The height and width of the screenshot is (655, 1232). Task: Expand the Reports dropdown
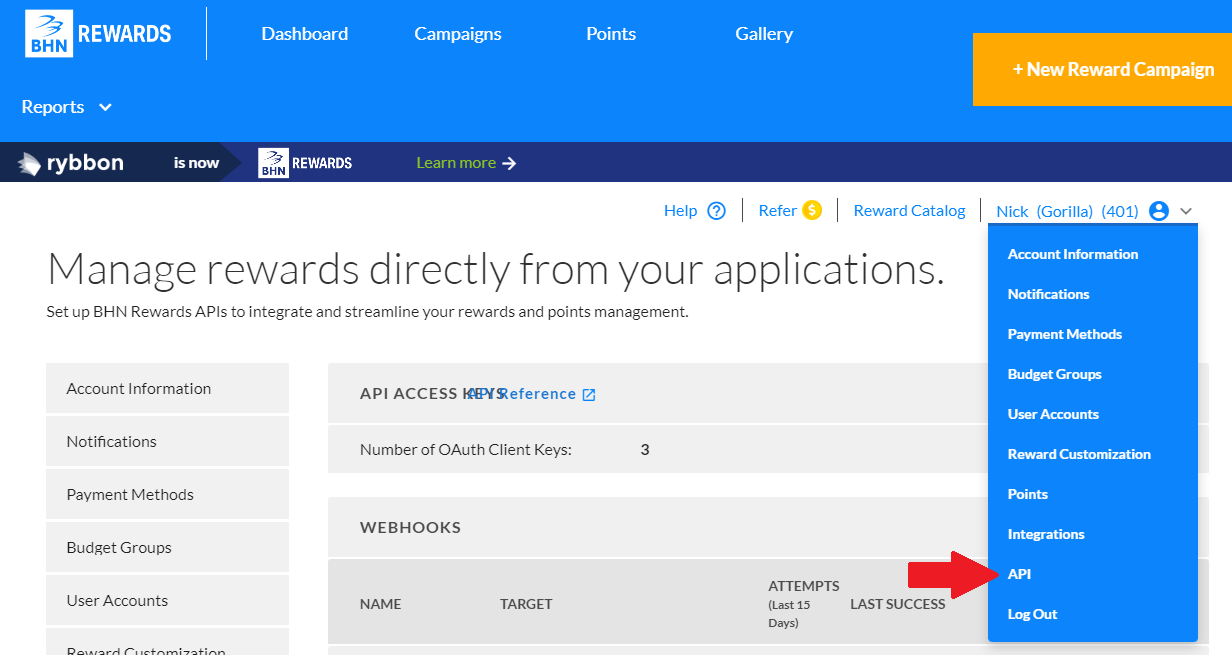pos(67,107)
